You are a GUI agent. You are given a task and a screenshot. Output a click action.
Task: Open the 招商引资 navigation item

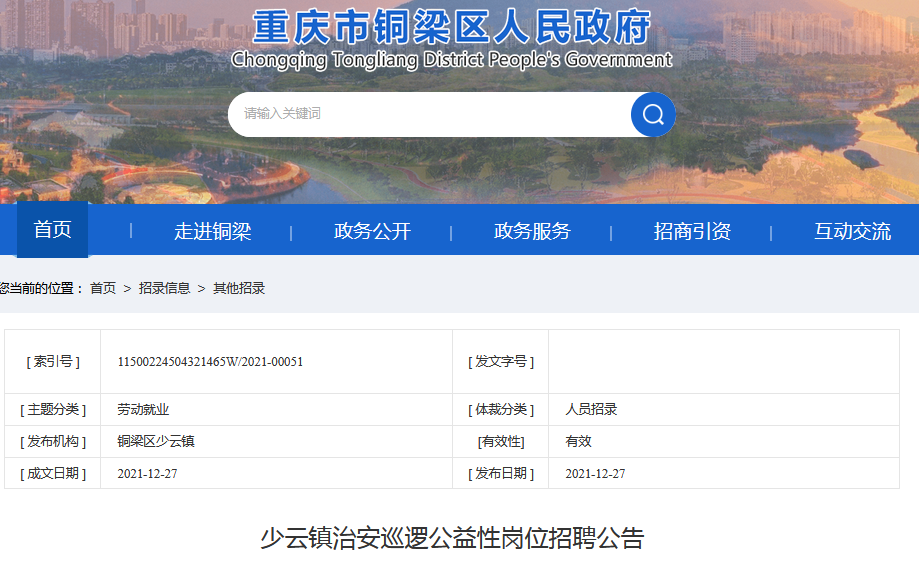click(x=692, y=231)
